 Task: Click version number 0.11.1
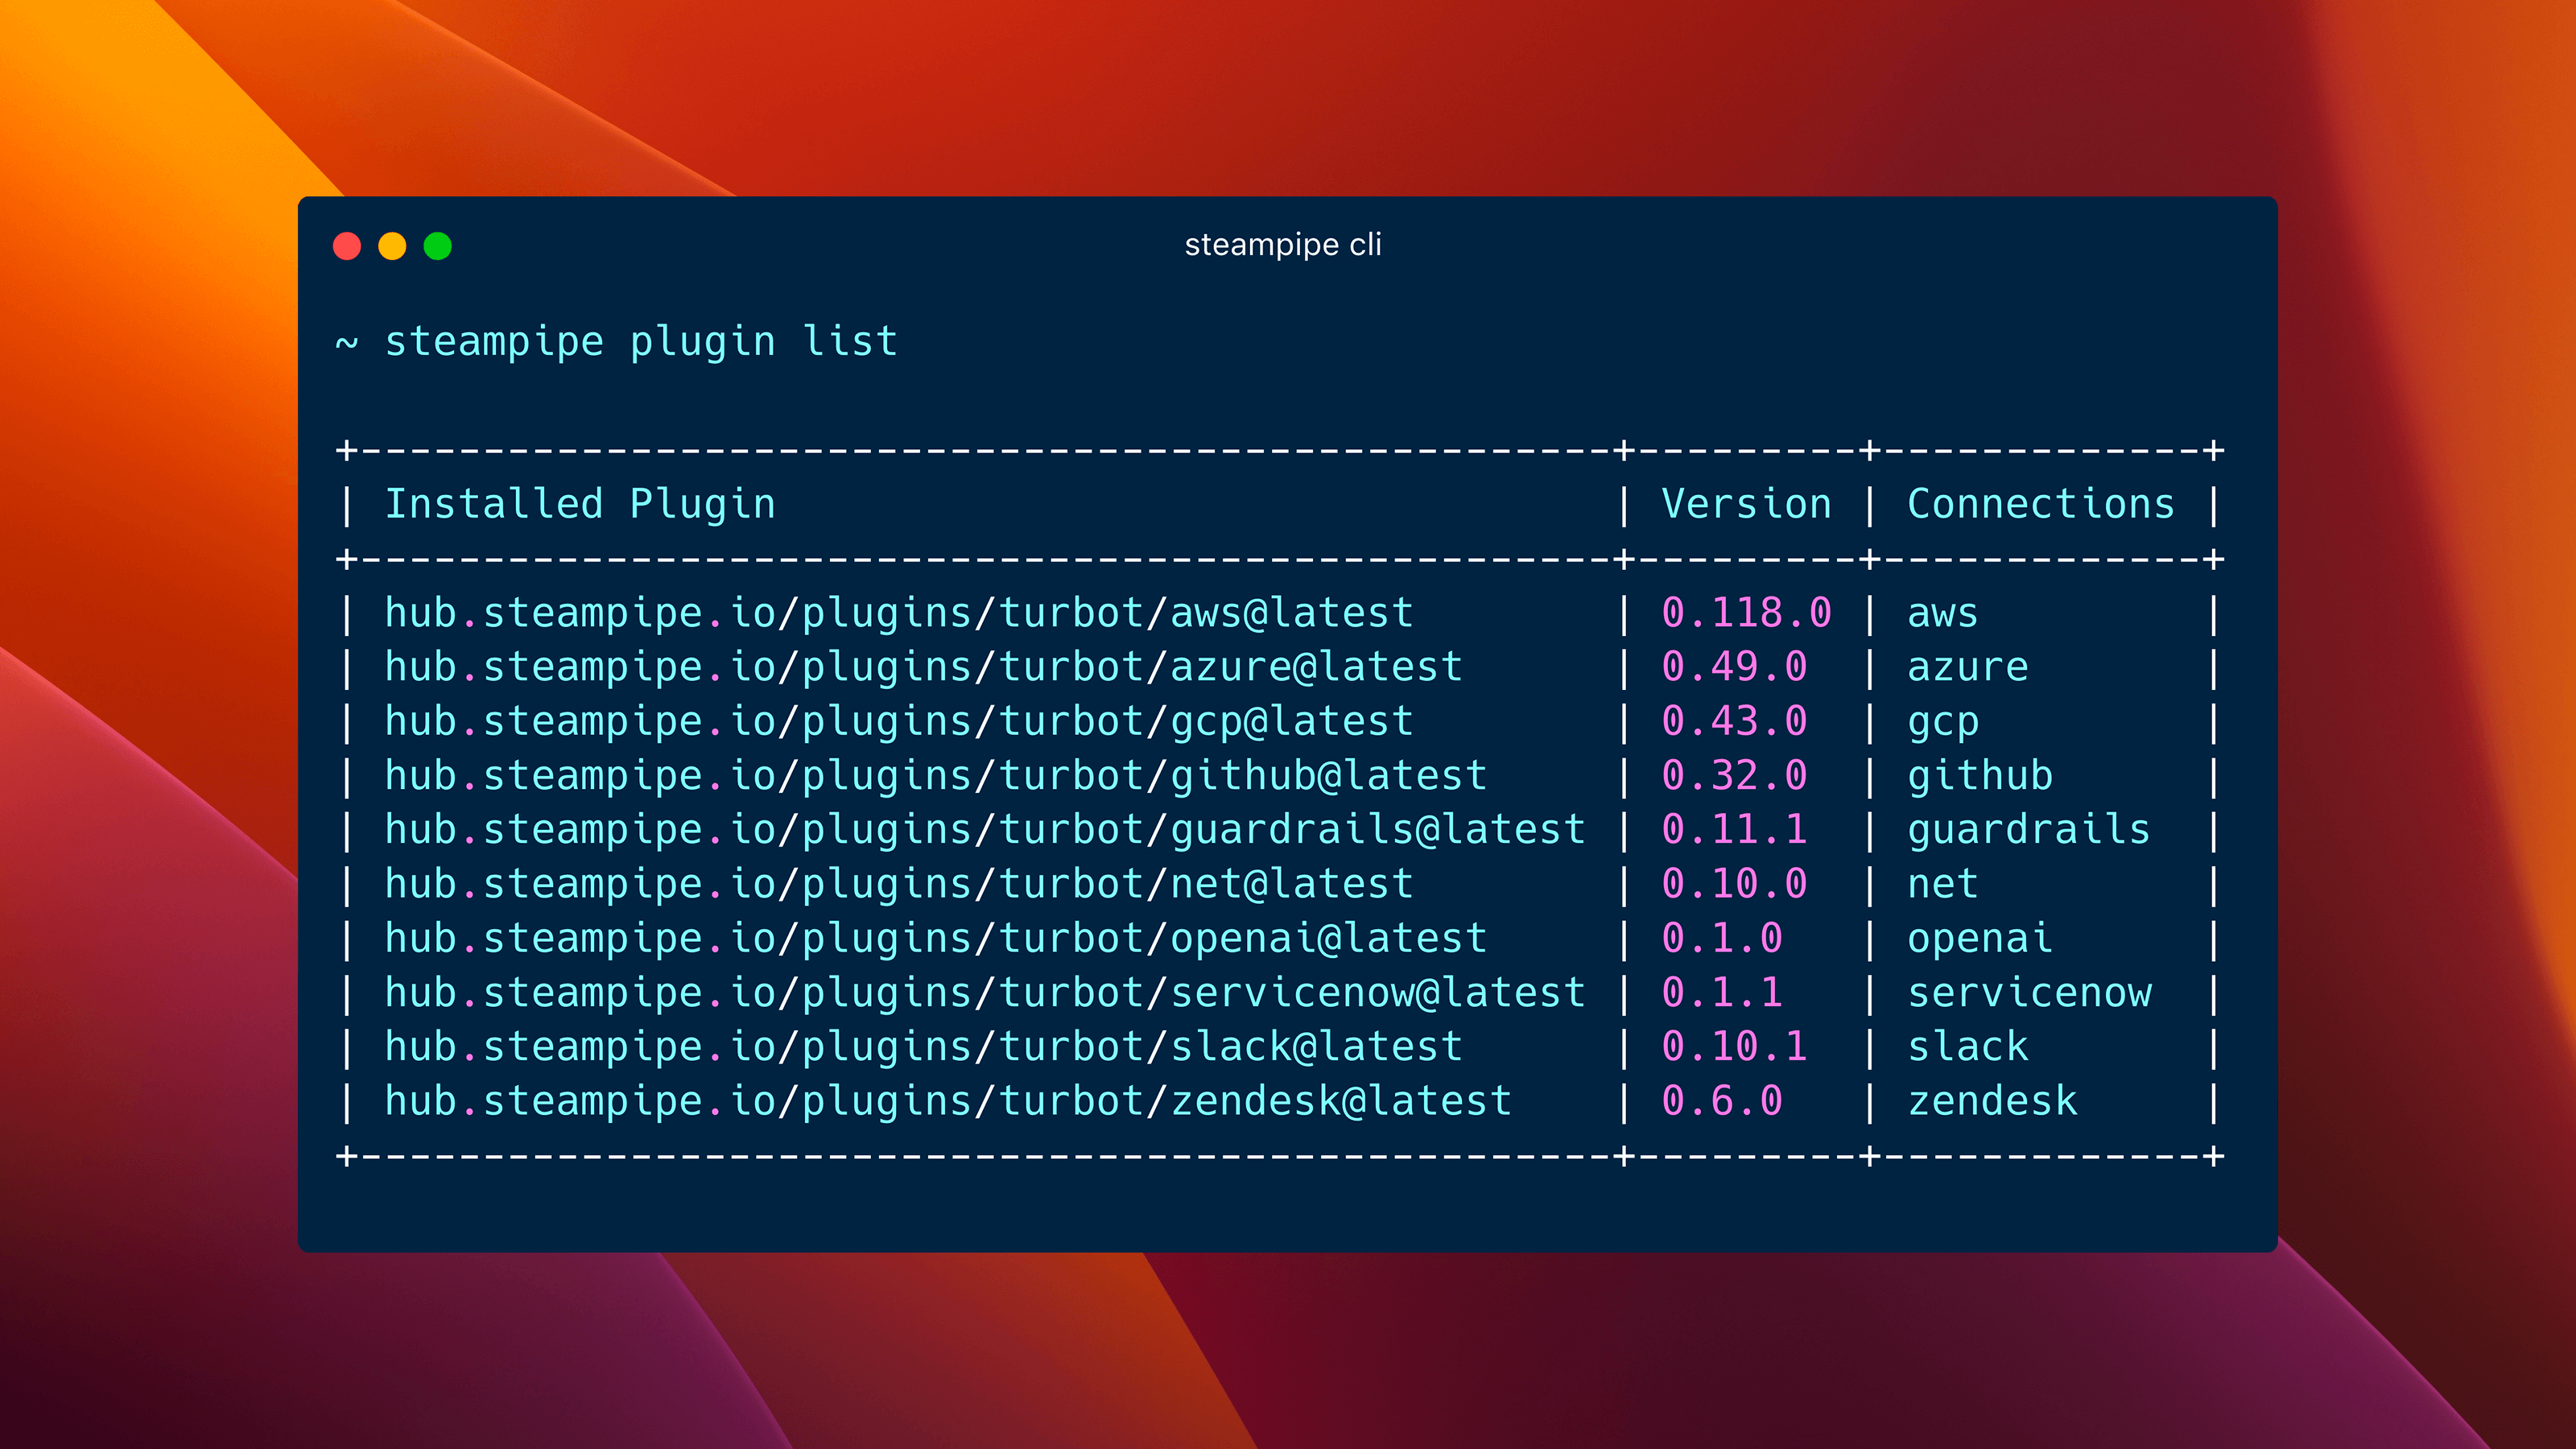[x=1733, y=830]
